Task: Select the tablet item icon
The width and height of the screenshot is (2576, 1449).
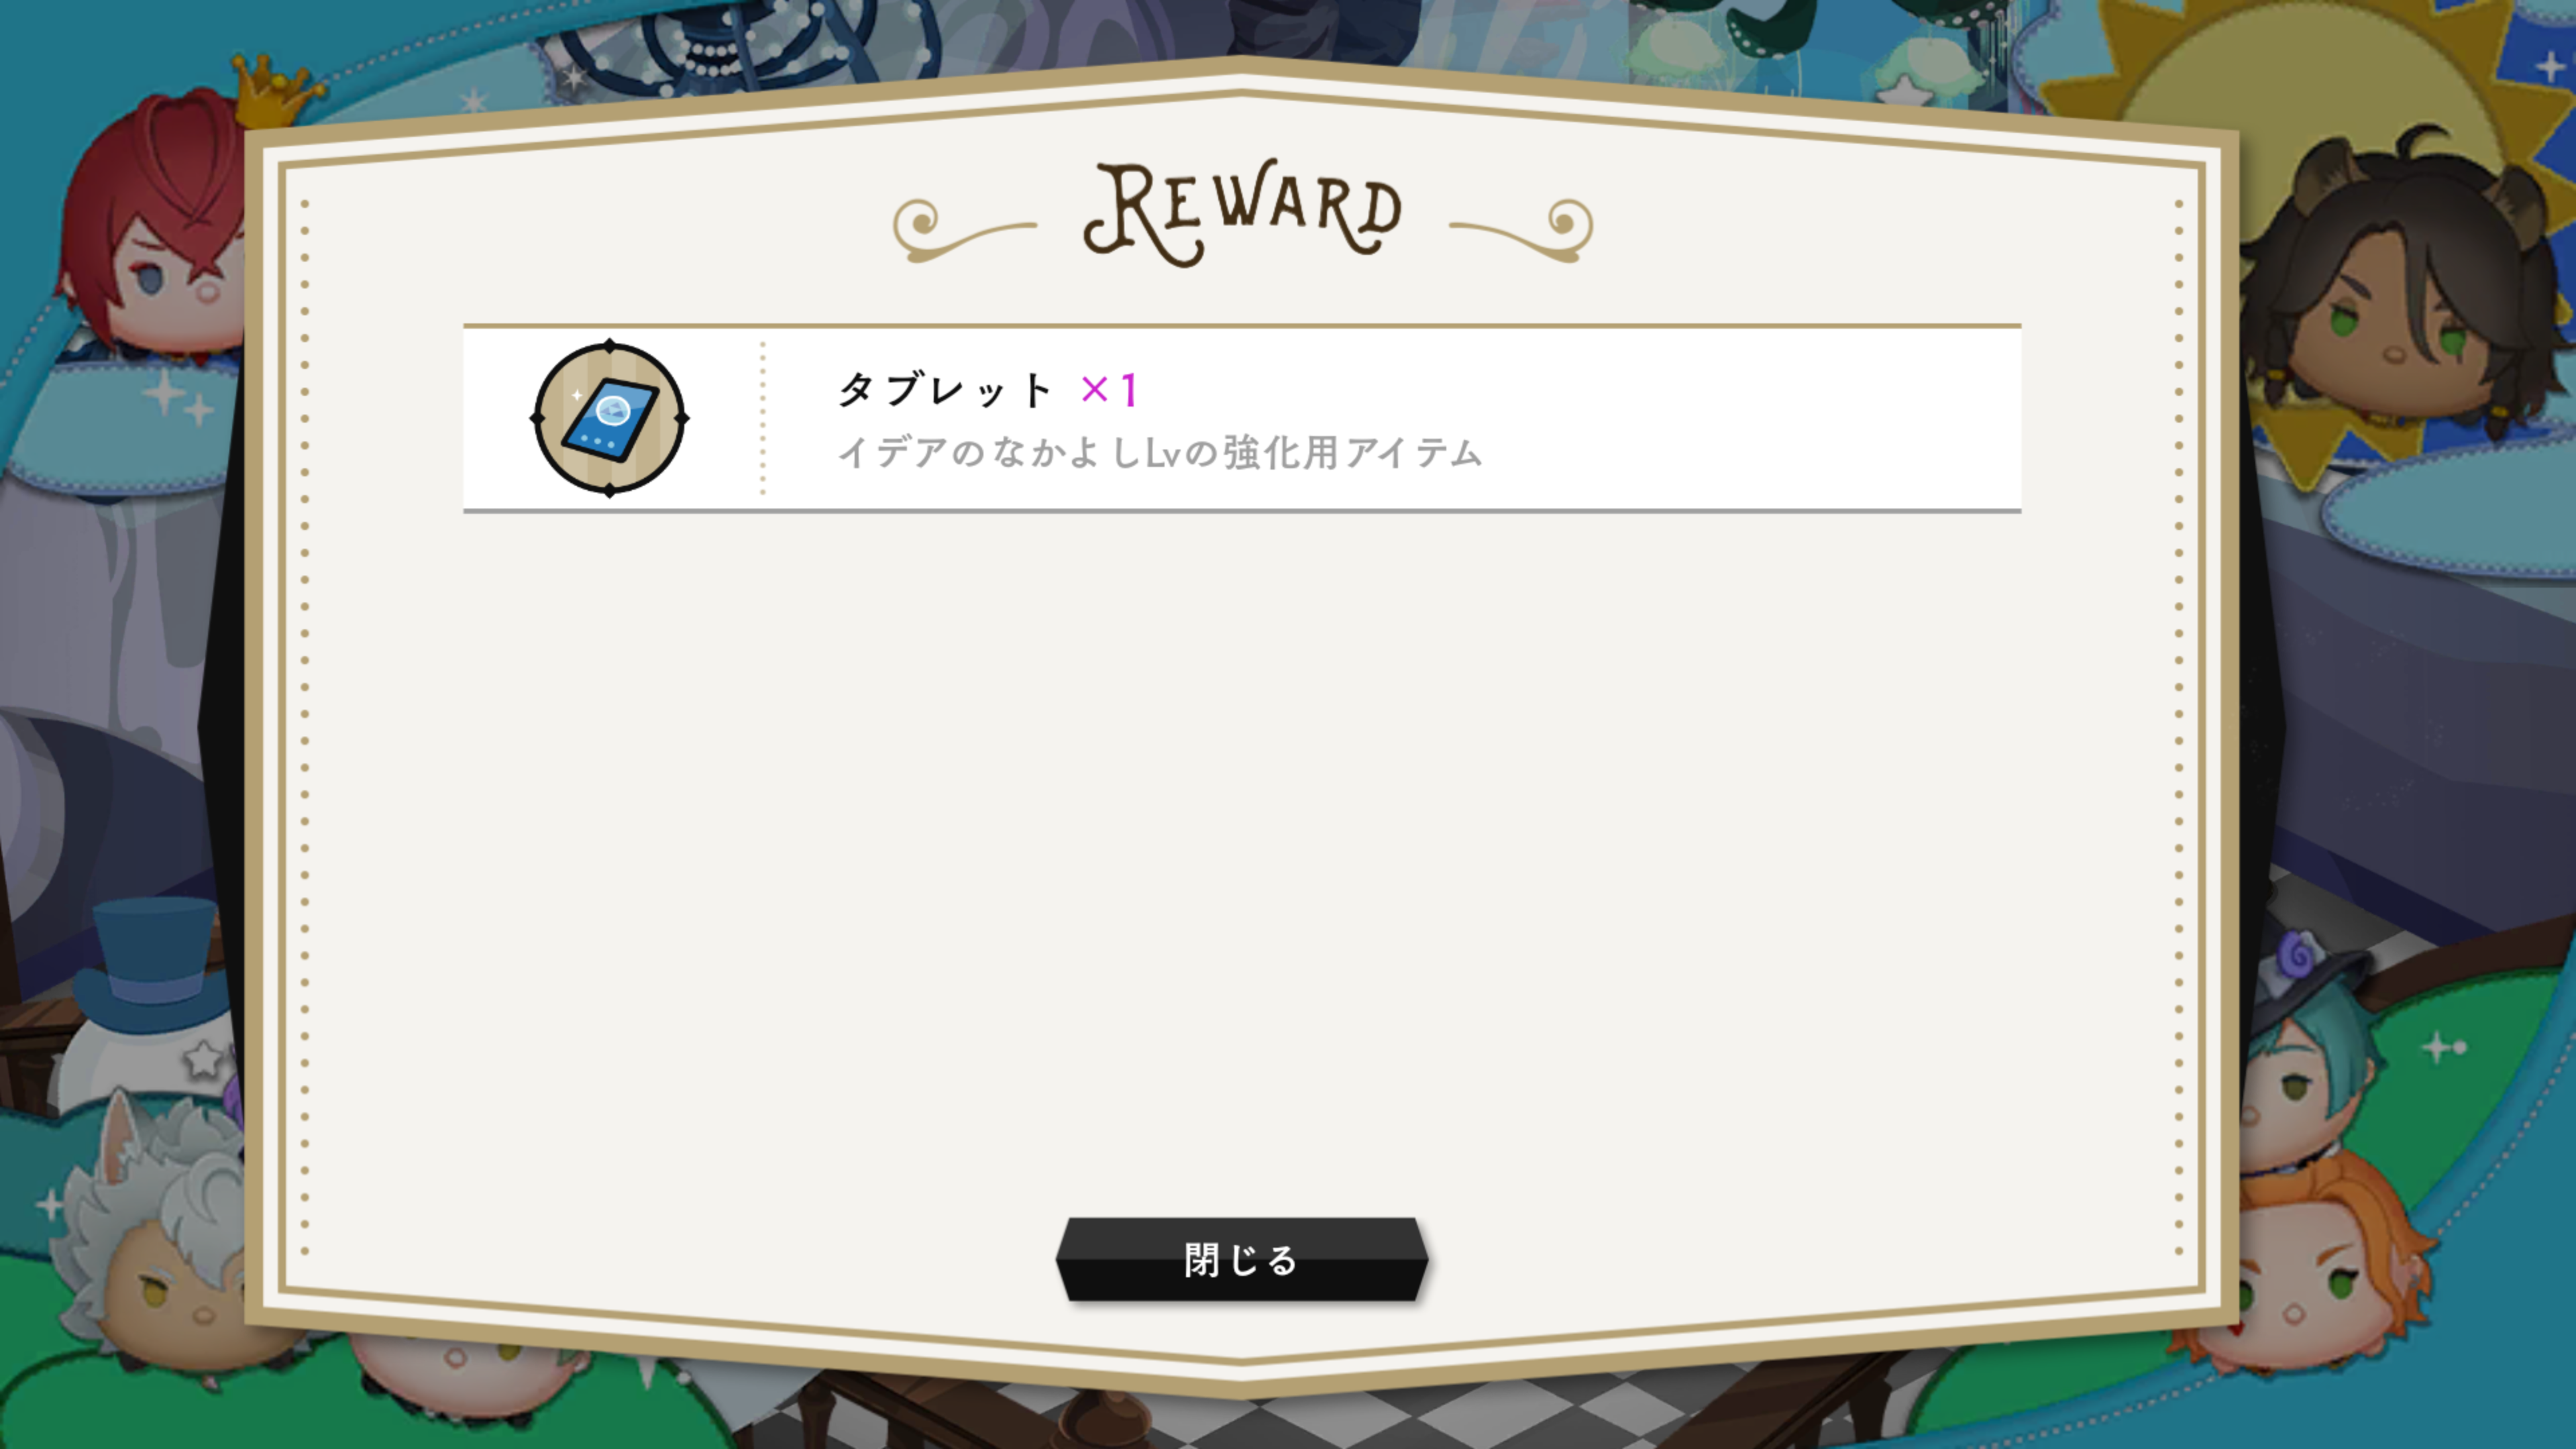Action: pyautogui.click(x=609, y=418)
